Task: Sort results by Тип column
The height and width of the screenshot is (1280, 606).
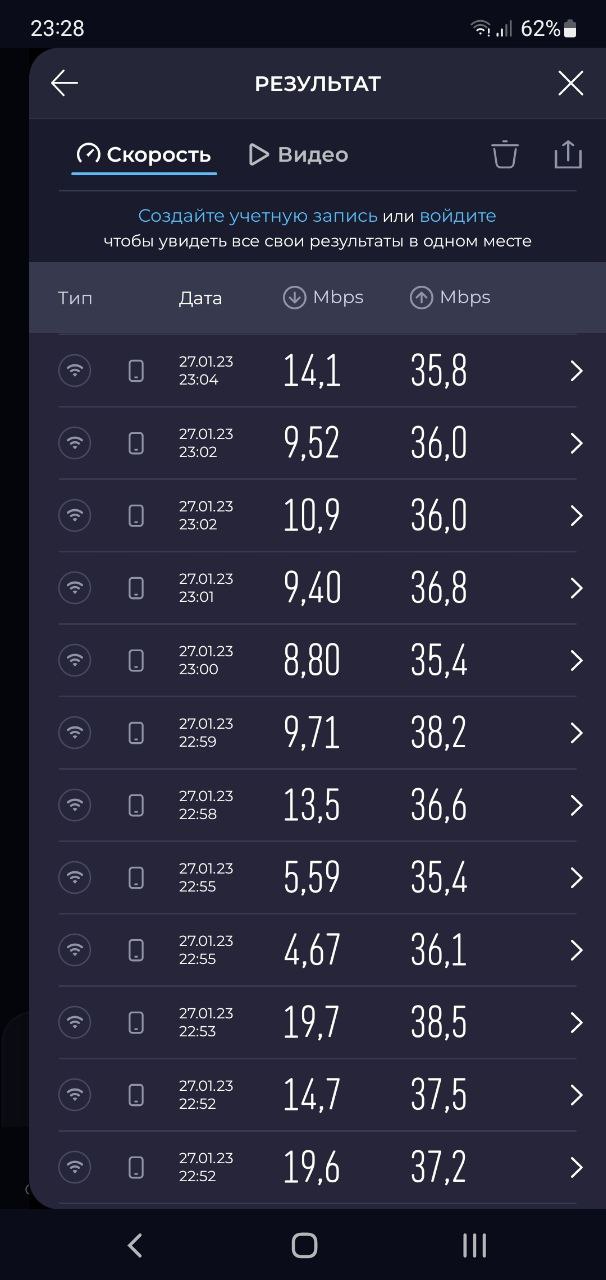Action: click(75, 298)
